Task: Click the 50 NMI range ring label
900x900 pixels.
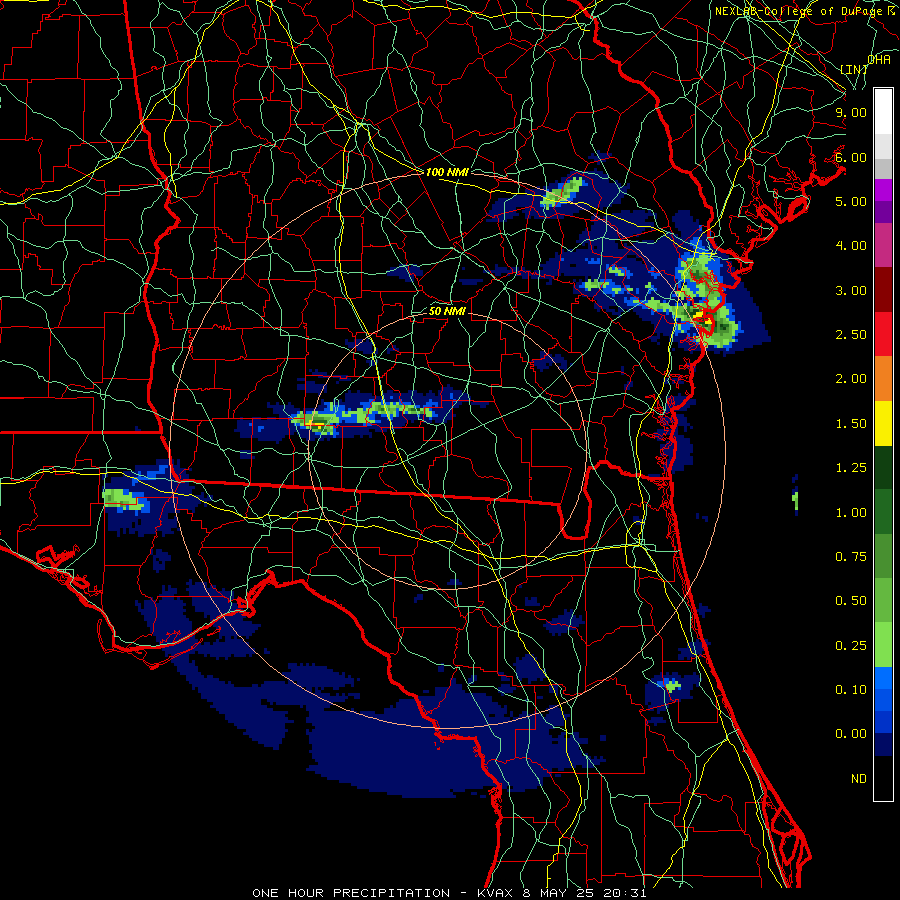Action: tap(447, 311)
